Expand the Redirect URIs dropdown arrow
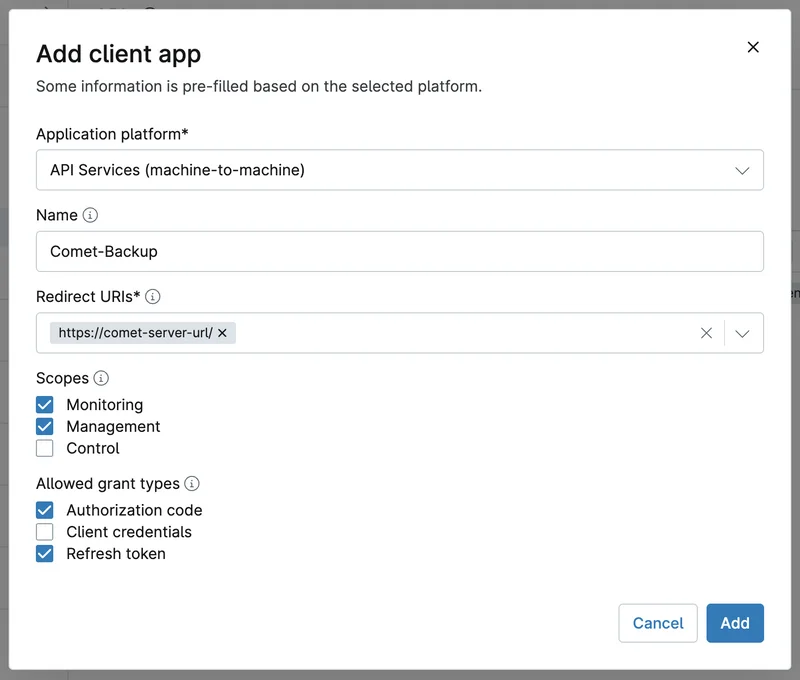The image size is (800, 680). (742, 333)
